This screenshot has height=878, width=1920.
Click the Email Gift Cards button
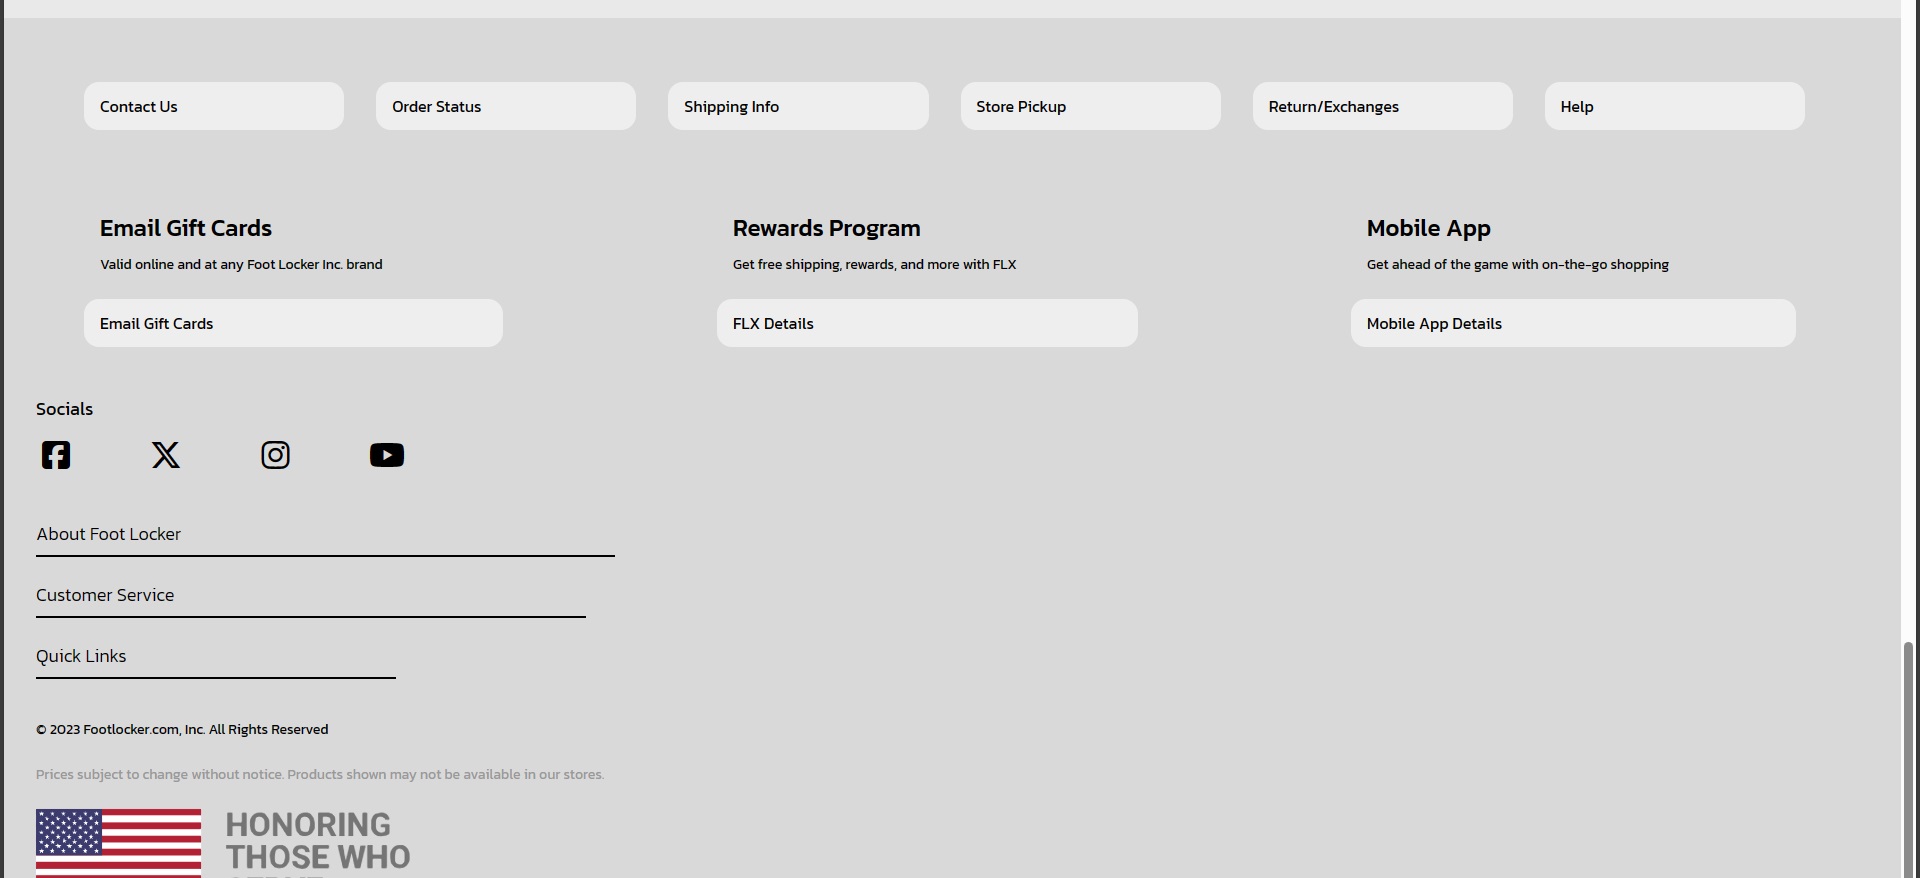pyautogui.click(x=293, y=323)
